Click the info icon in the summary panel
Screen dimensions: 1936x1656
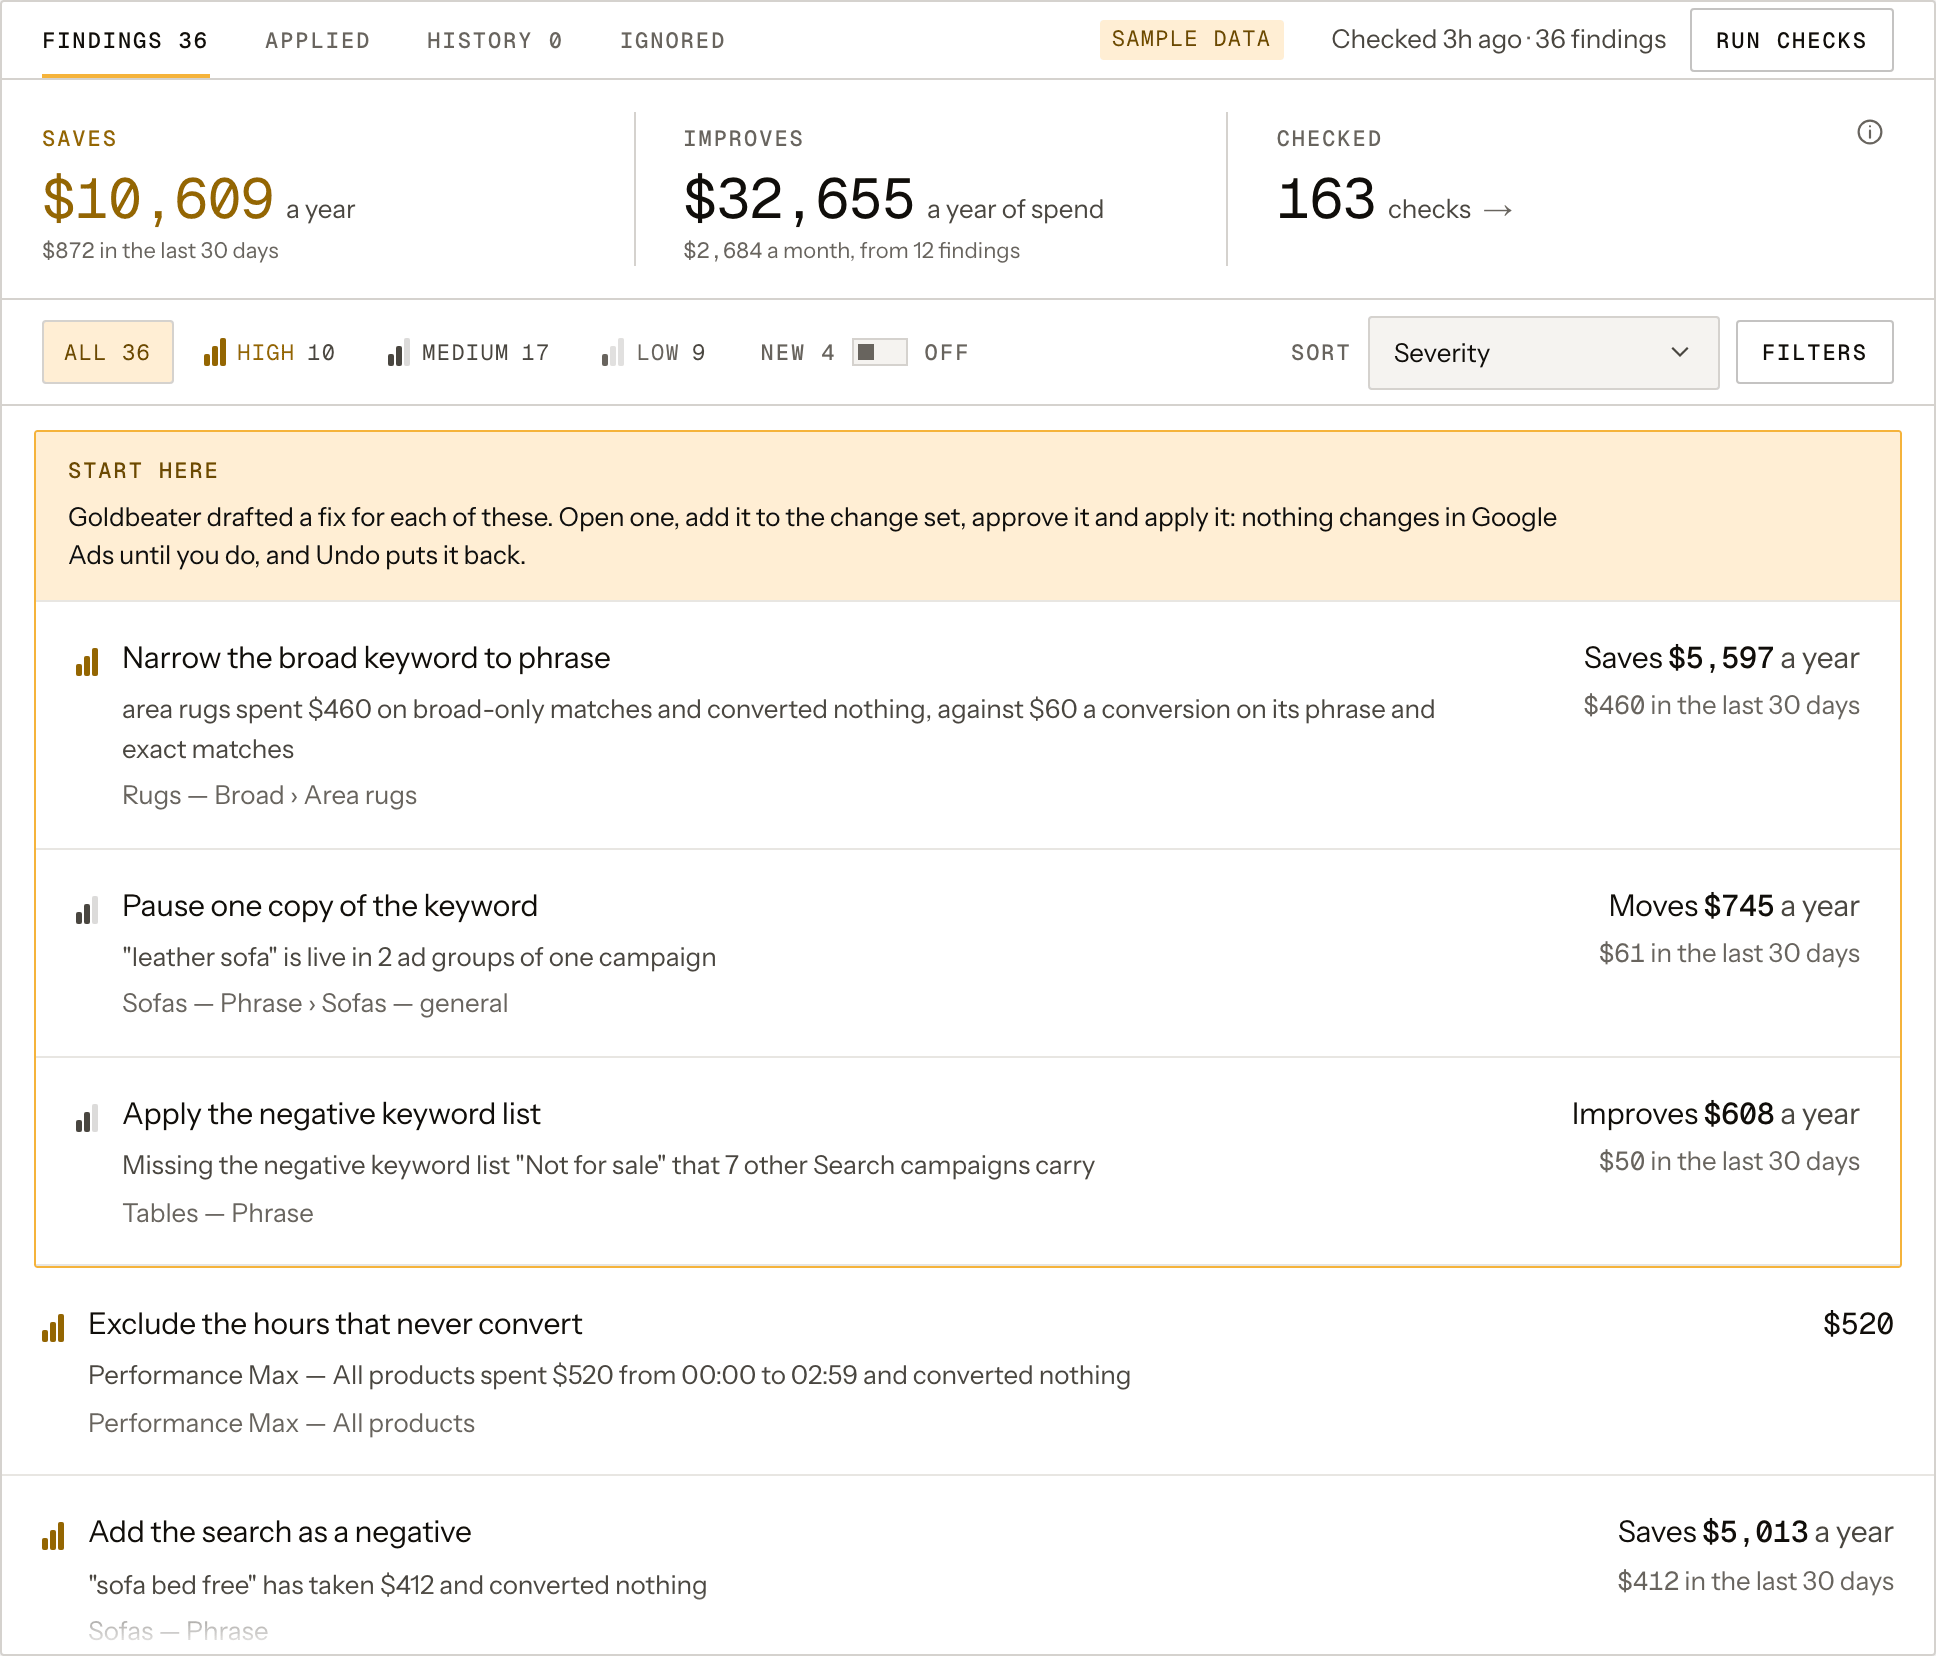(x=1869, y=132)
